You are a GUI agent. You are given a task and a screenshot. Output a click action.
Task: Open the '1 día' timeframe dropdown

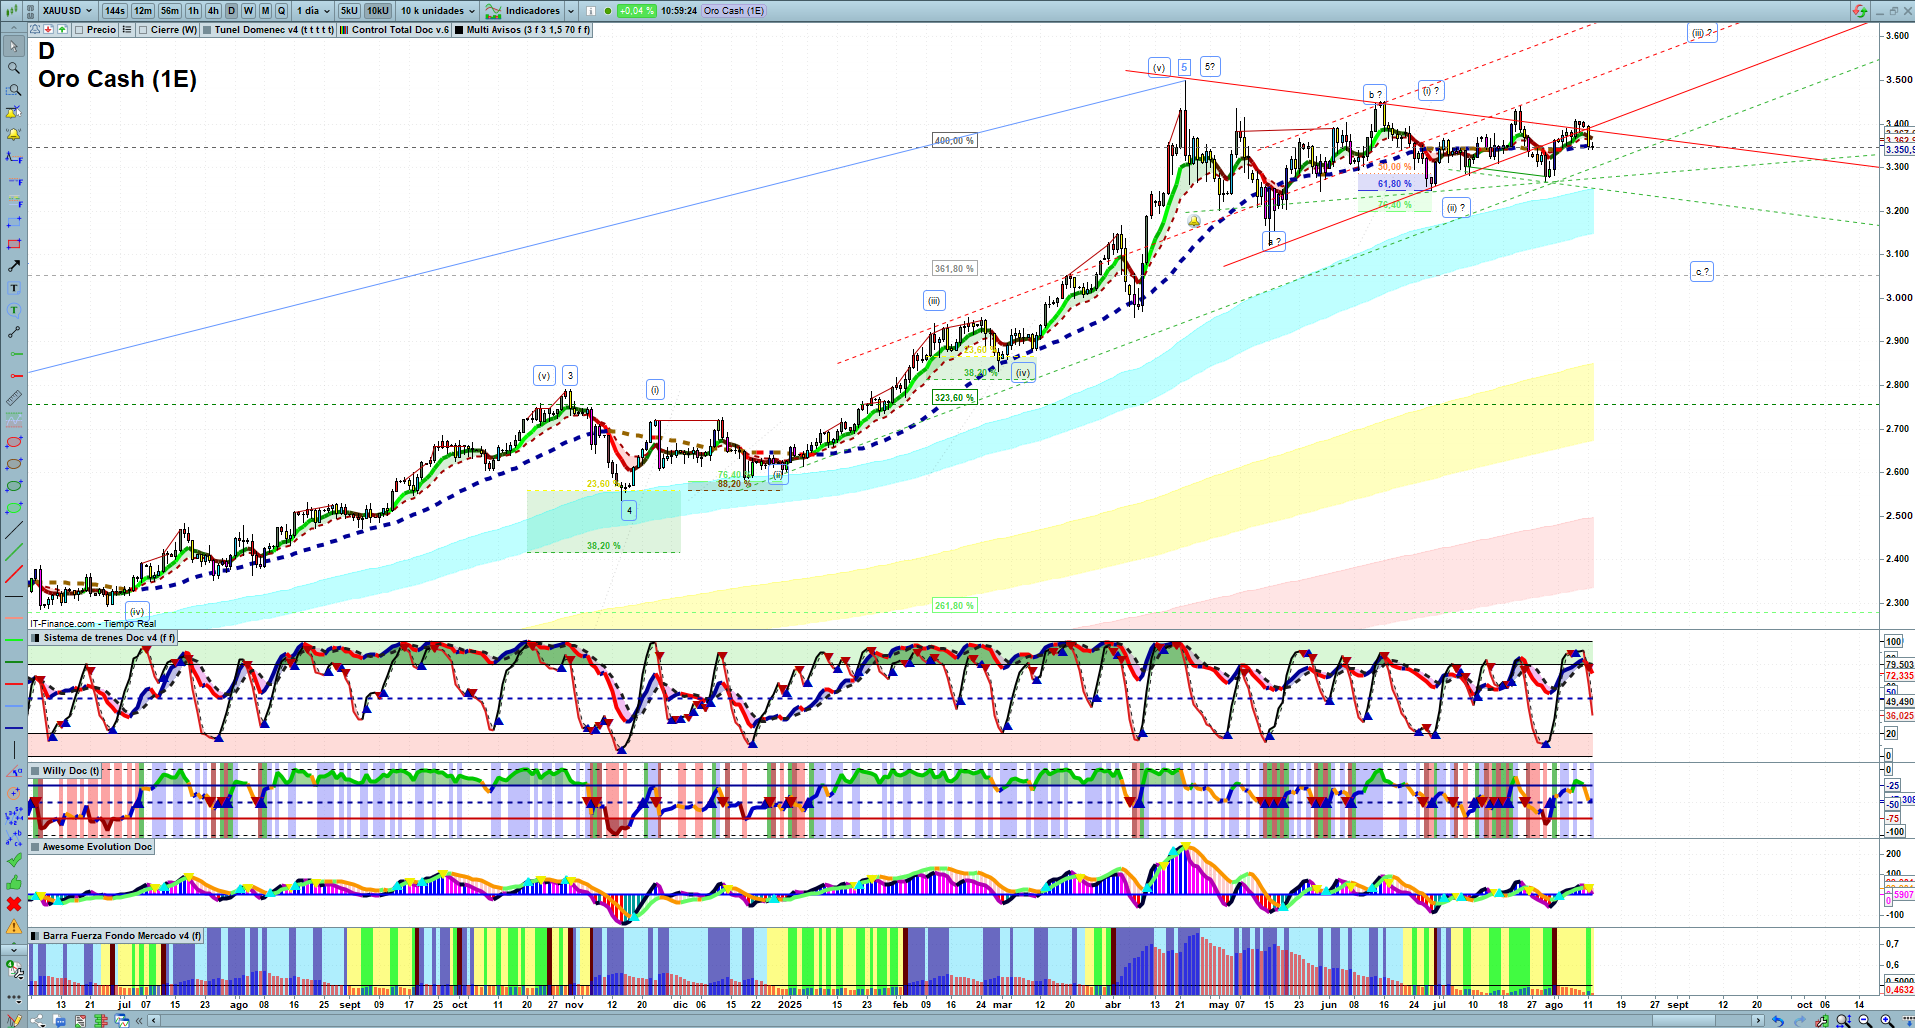(312, 11)
